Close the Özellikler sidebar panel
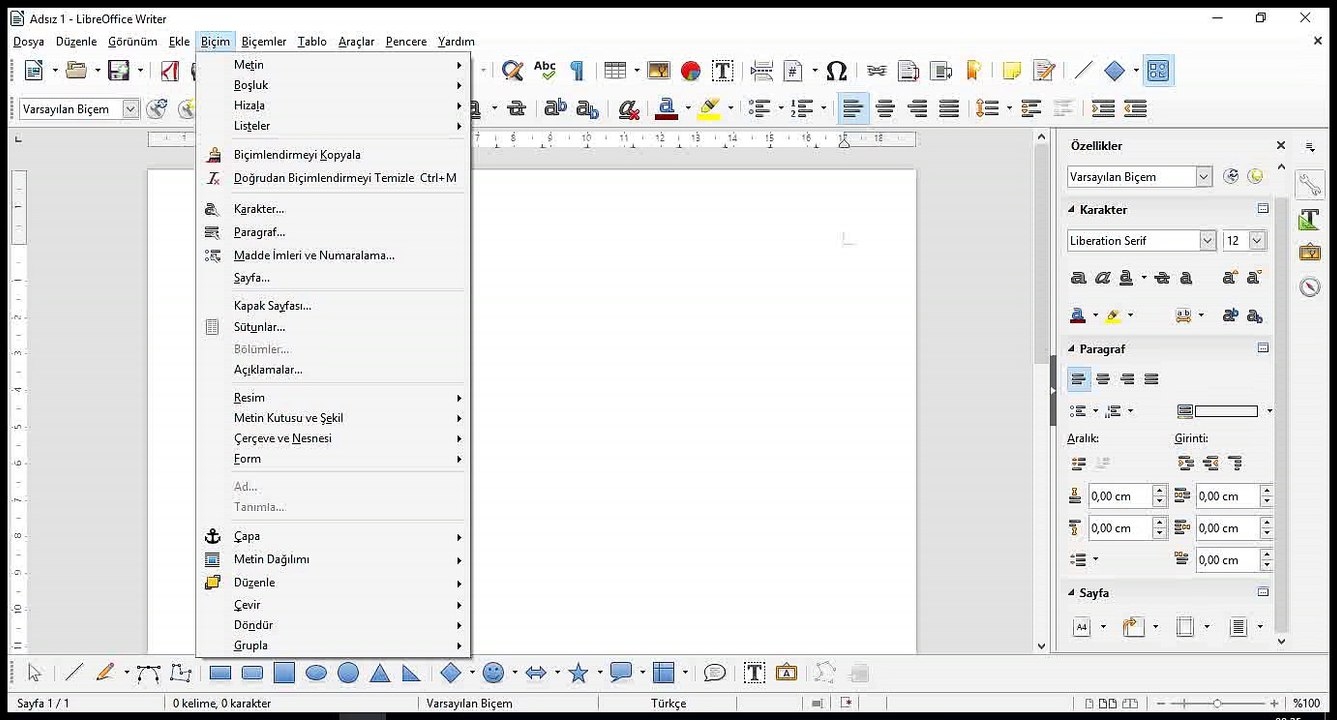Screen dimensions: 1337x720 pyautogui.click(x=1281, y=145)
